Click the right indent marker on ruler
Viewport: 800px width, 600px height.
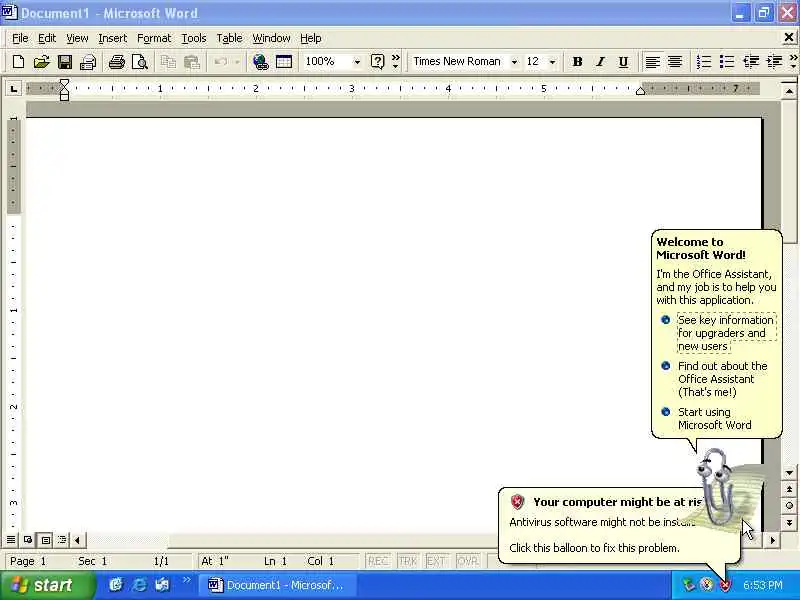point(640,91)
